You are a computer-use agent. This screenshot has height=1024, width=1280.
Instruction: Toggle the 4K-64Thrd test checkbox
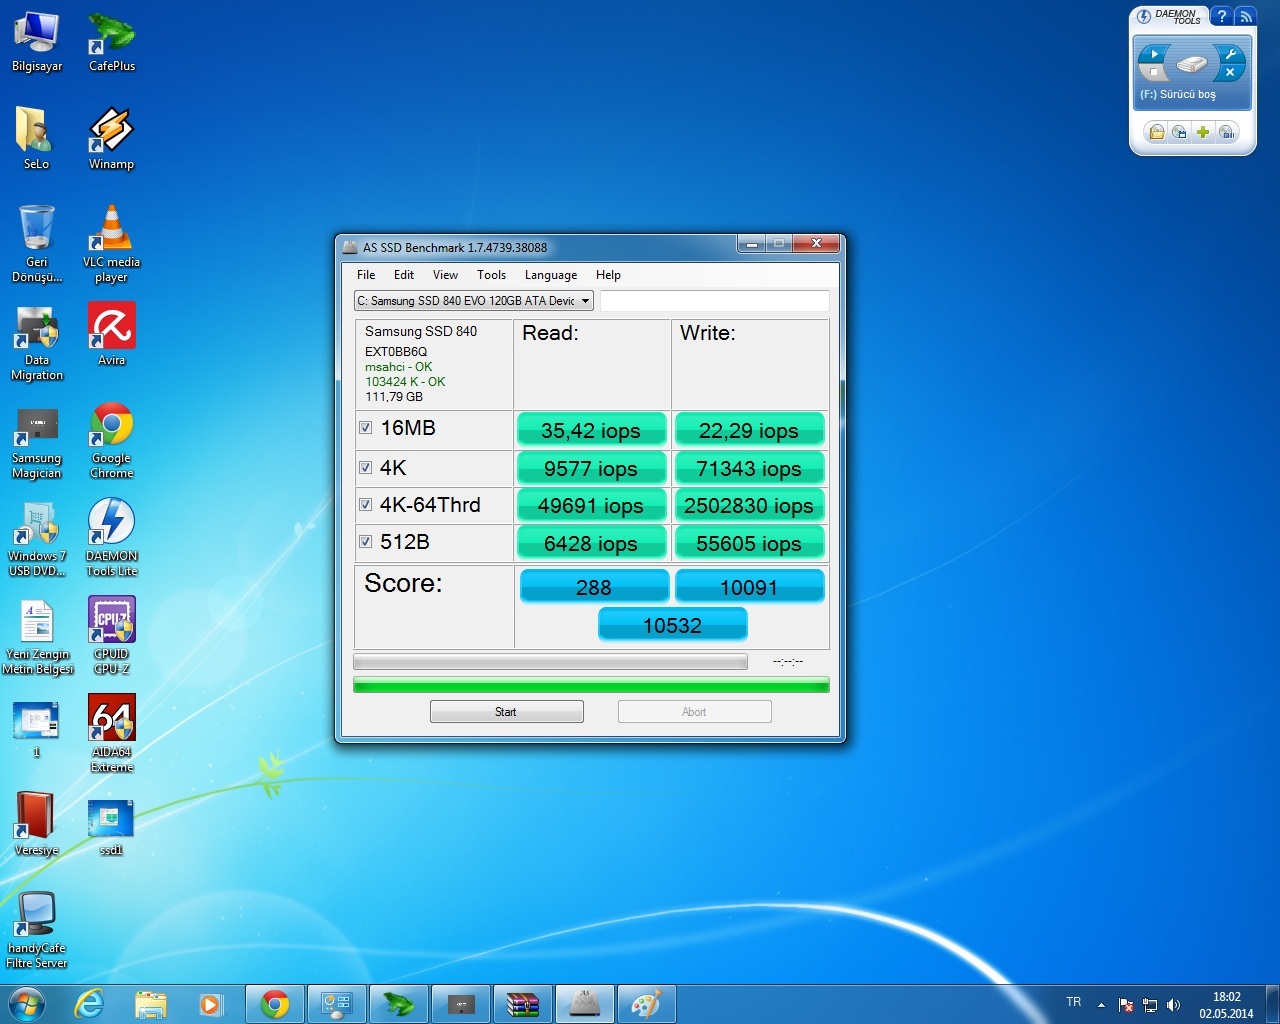tap(366, 505)
